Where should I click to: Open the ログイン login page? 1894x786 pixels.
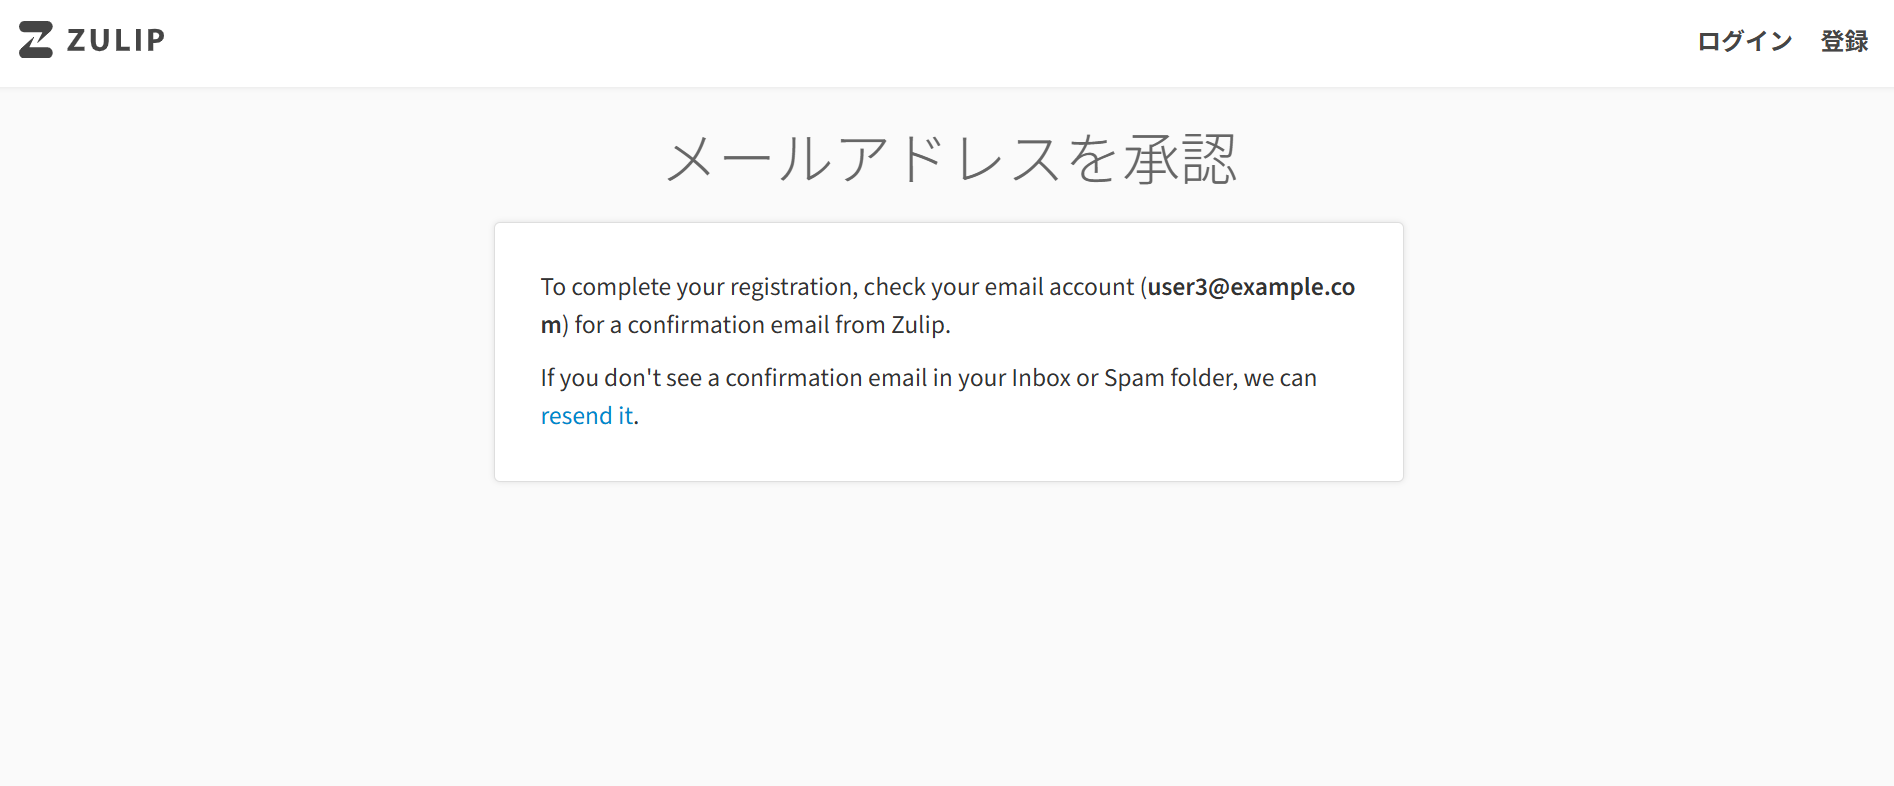(x=1744, y=41)
